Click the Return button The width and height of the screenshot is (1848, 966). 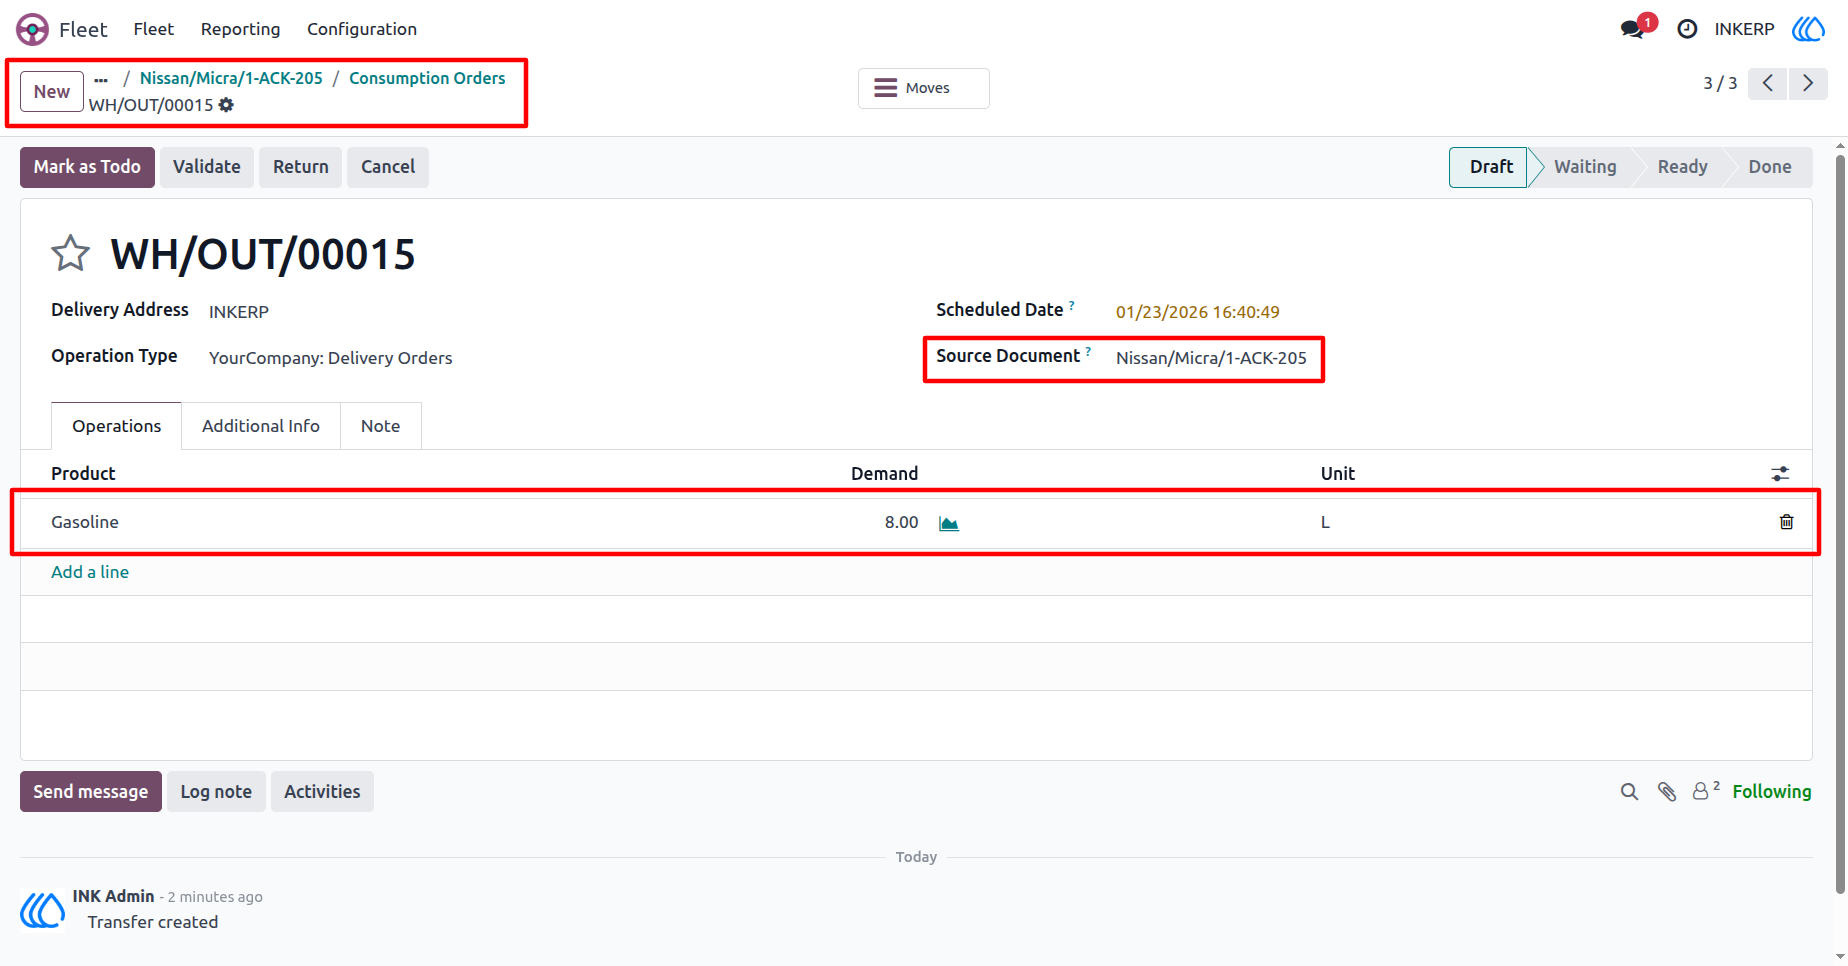point(301,167)
